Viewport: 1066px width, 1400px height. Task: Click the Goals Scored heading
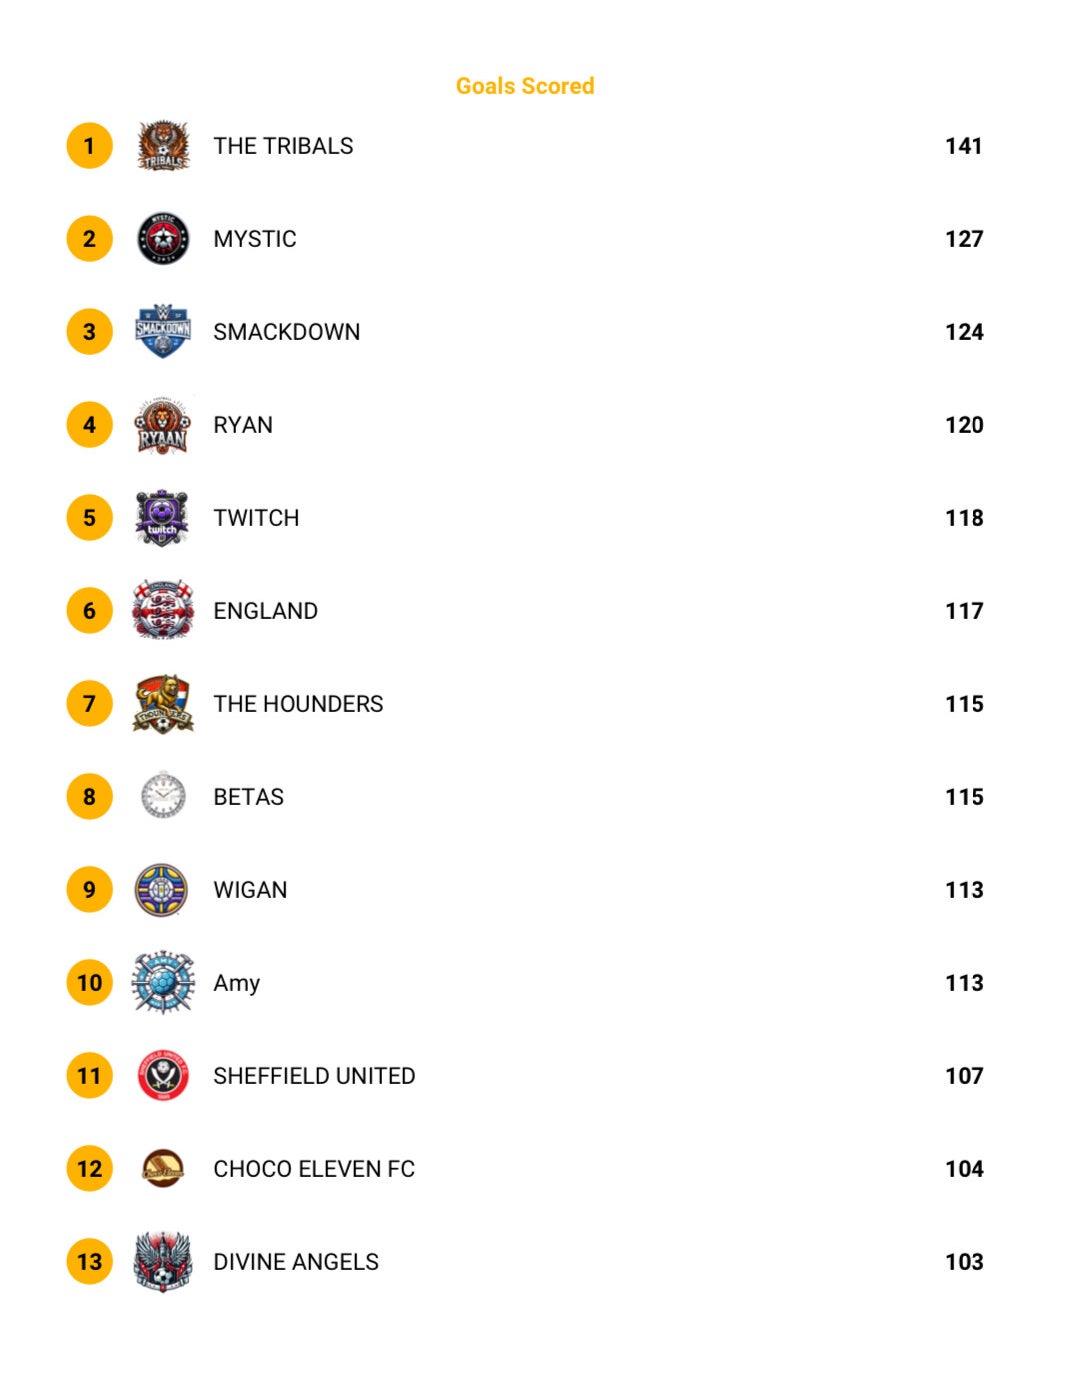525,86
